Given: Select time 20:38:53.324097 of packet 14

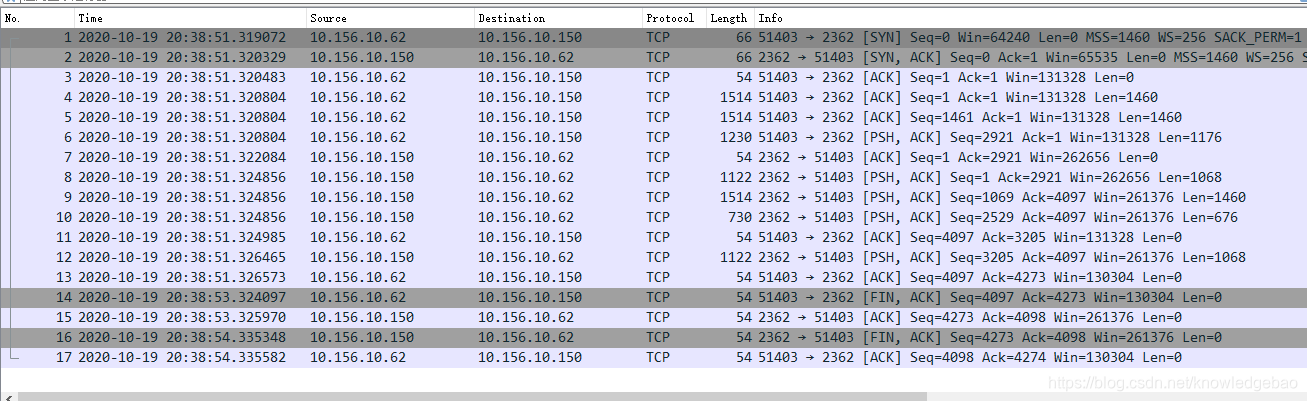Looking at the screenshot, I should (182, 297).
